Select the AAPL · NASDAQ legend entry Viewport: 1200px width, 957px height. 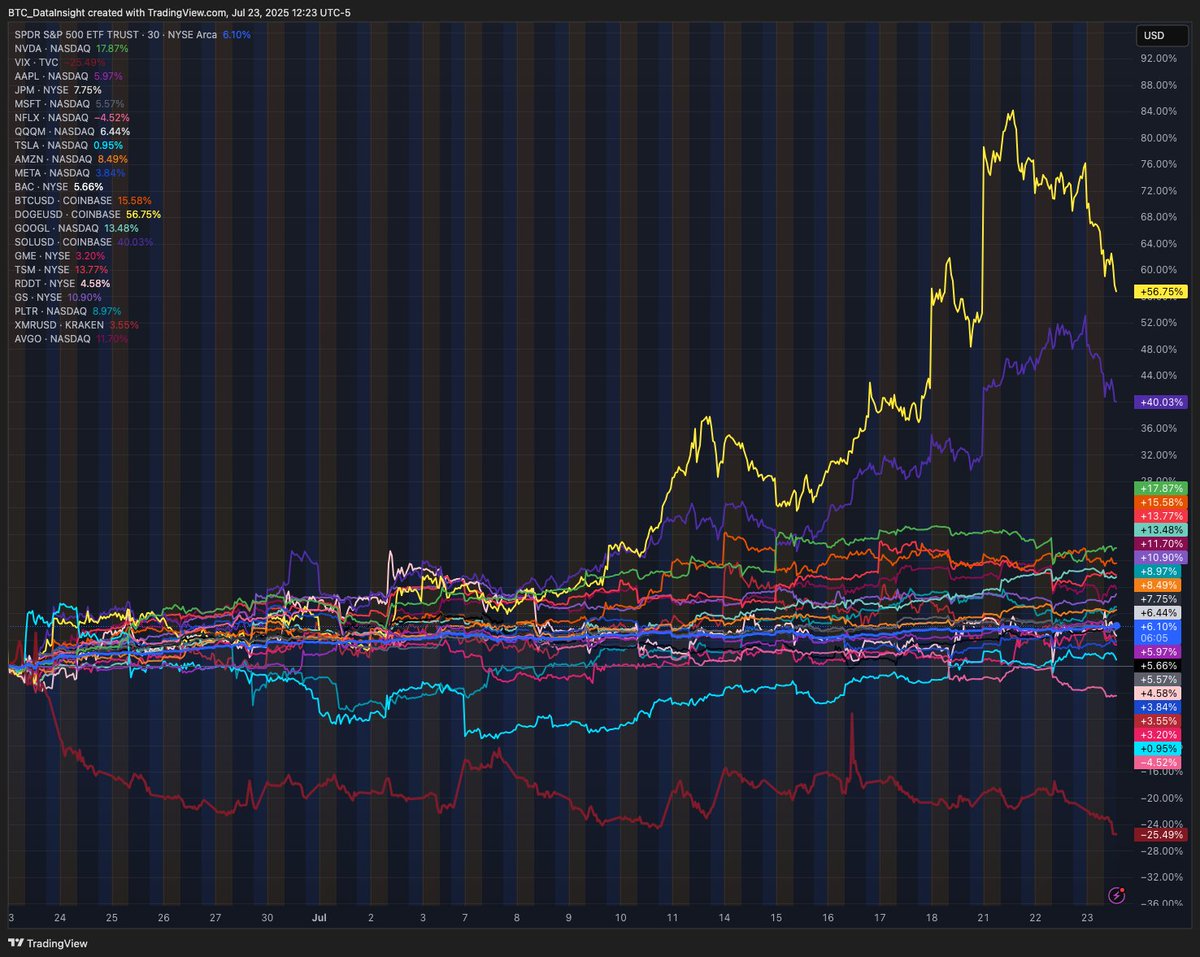67,76
